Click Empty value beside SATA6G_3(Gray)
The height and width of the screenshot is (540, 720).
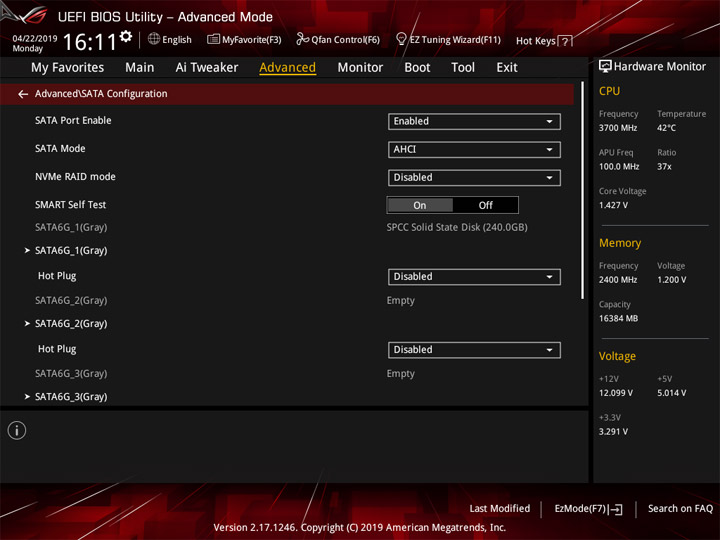click(x=400, y=374)
